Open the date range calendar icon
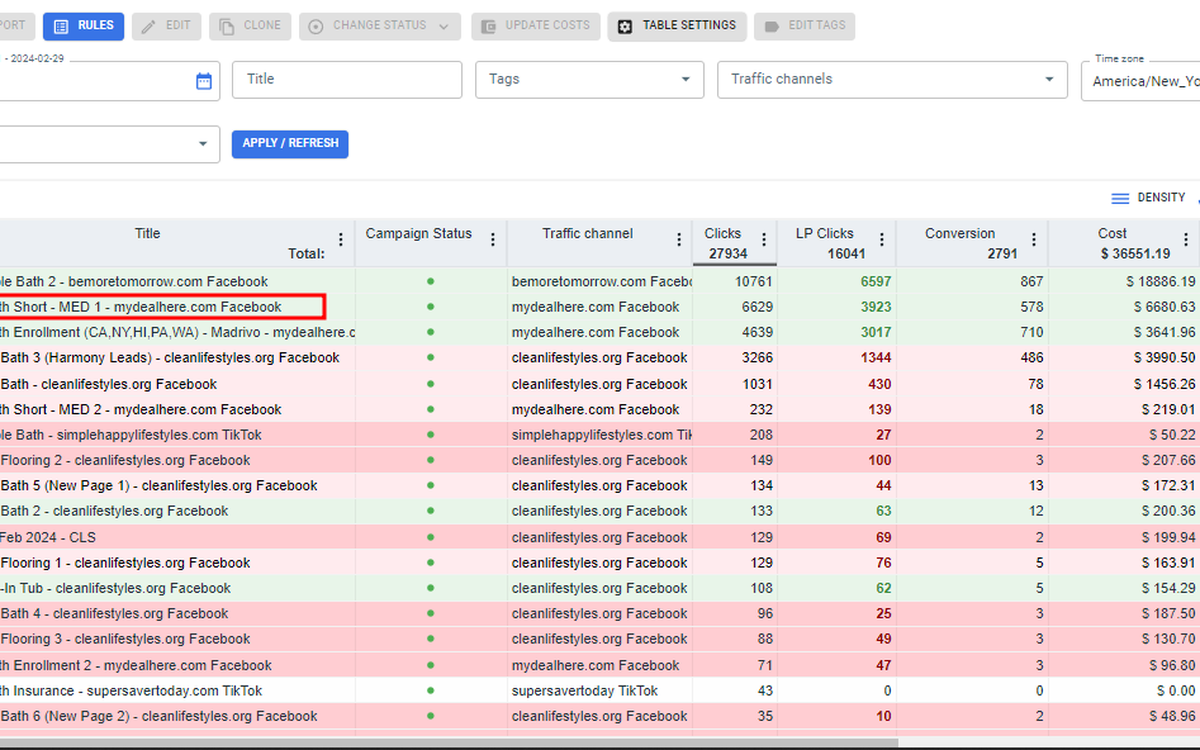1200x750 pixels. [x=204, y=81]
